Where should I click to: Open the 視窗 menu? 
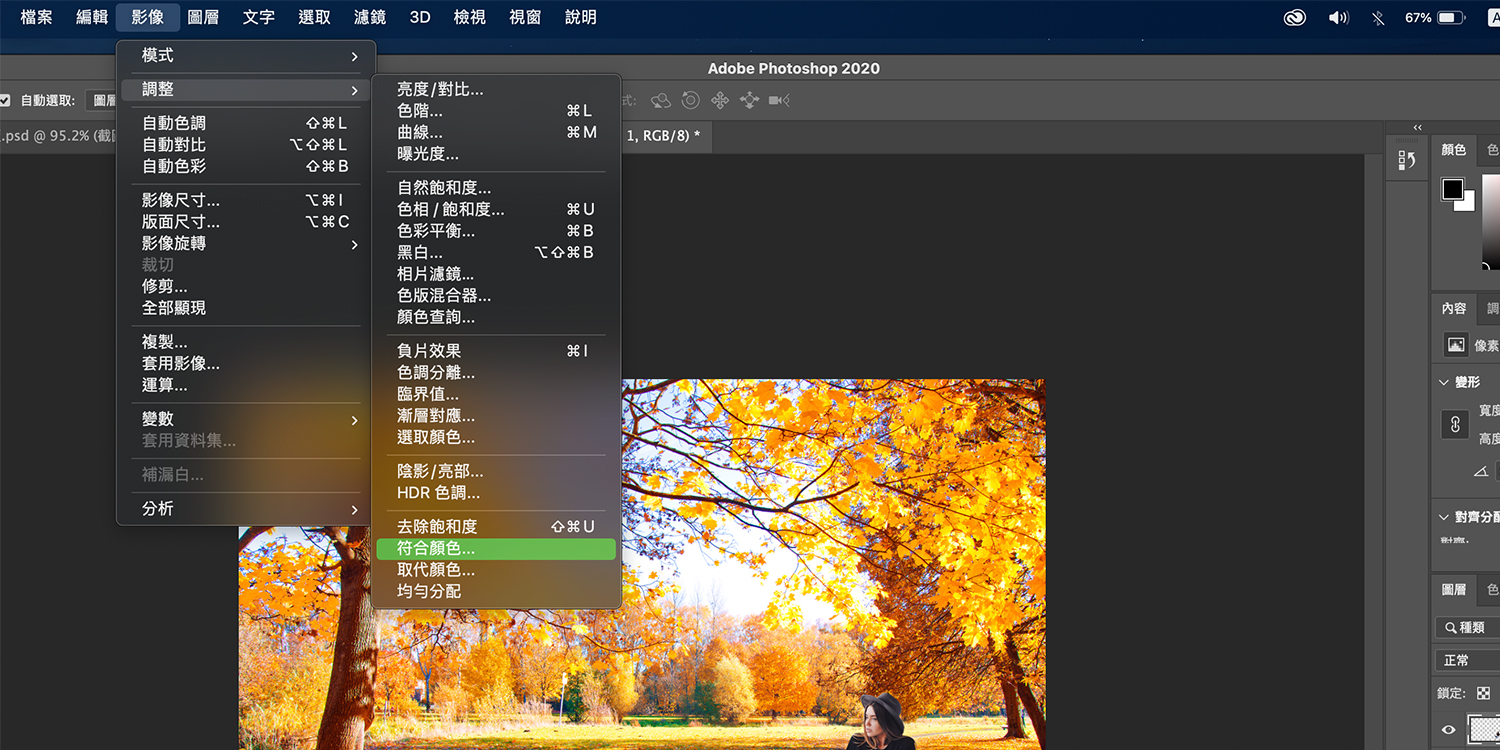(525, 17)
